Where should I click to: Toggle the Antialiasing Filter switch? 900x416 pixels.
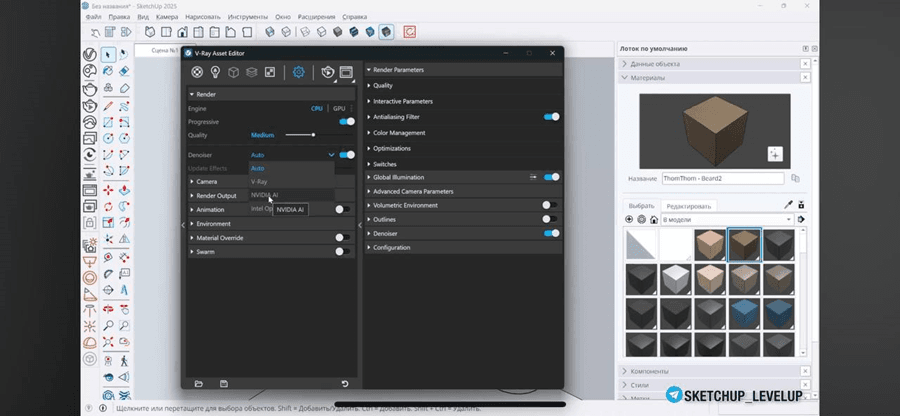552,117
